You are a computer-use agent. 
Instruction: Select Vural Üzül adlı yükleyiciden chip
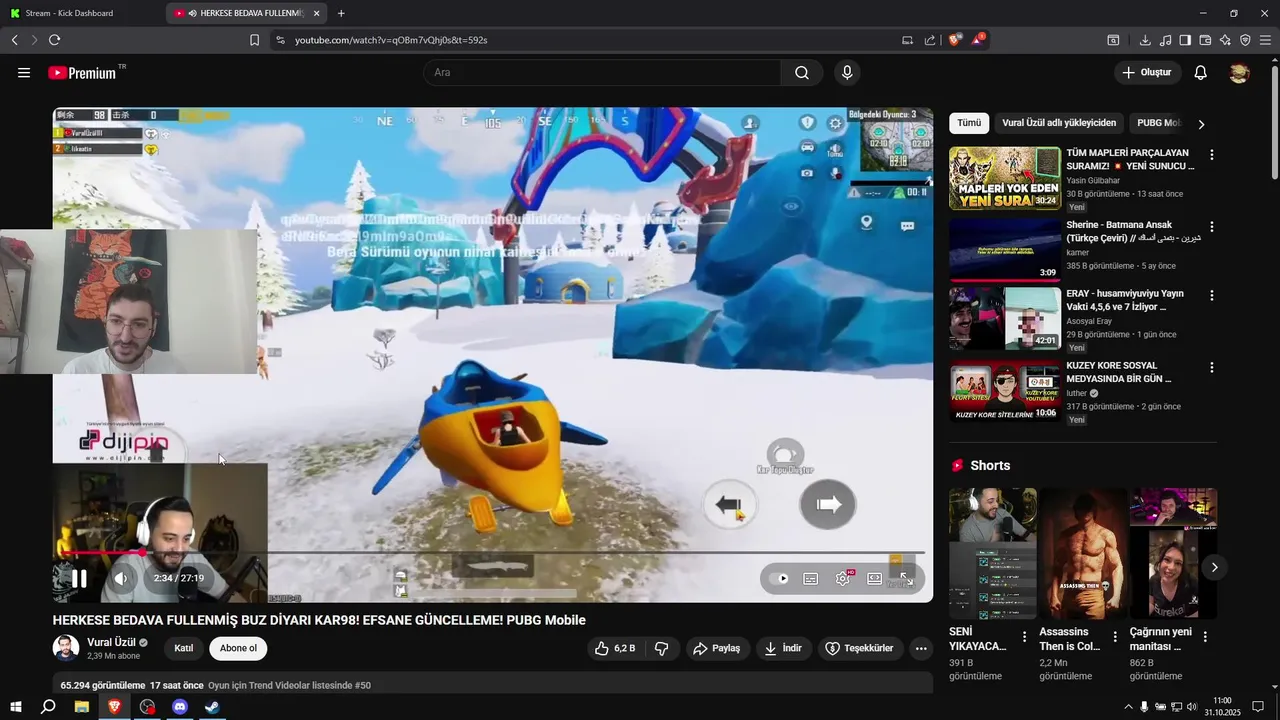tap(1059, 123)
